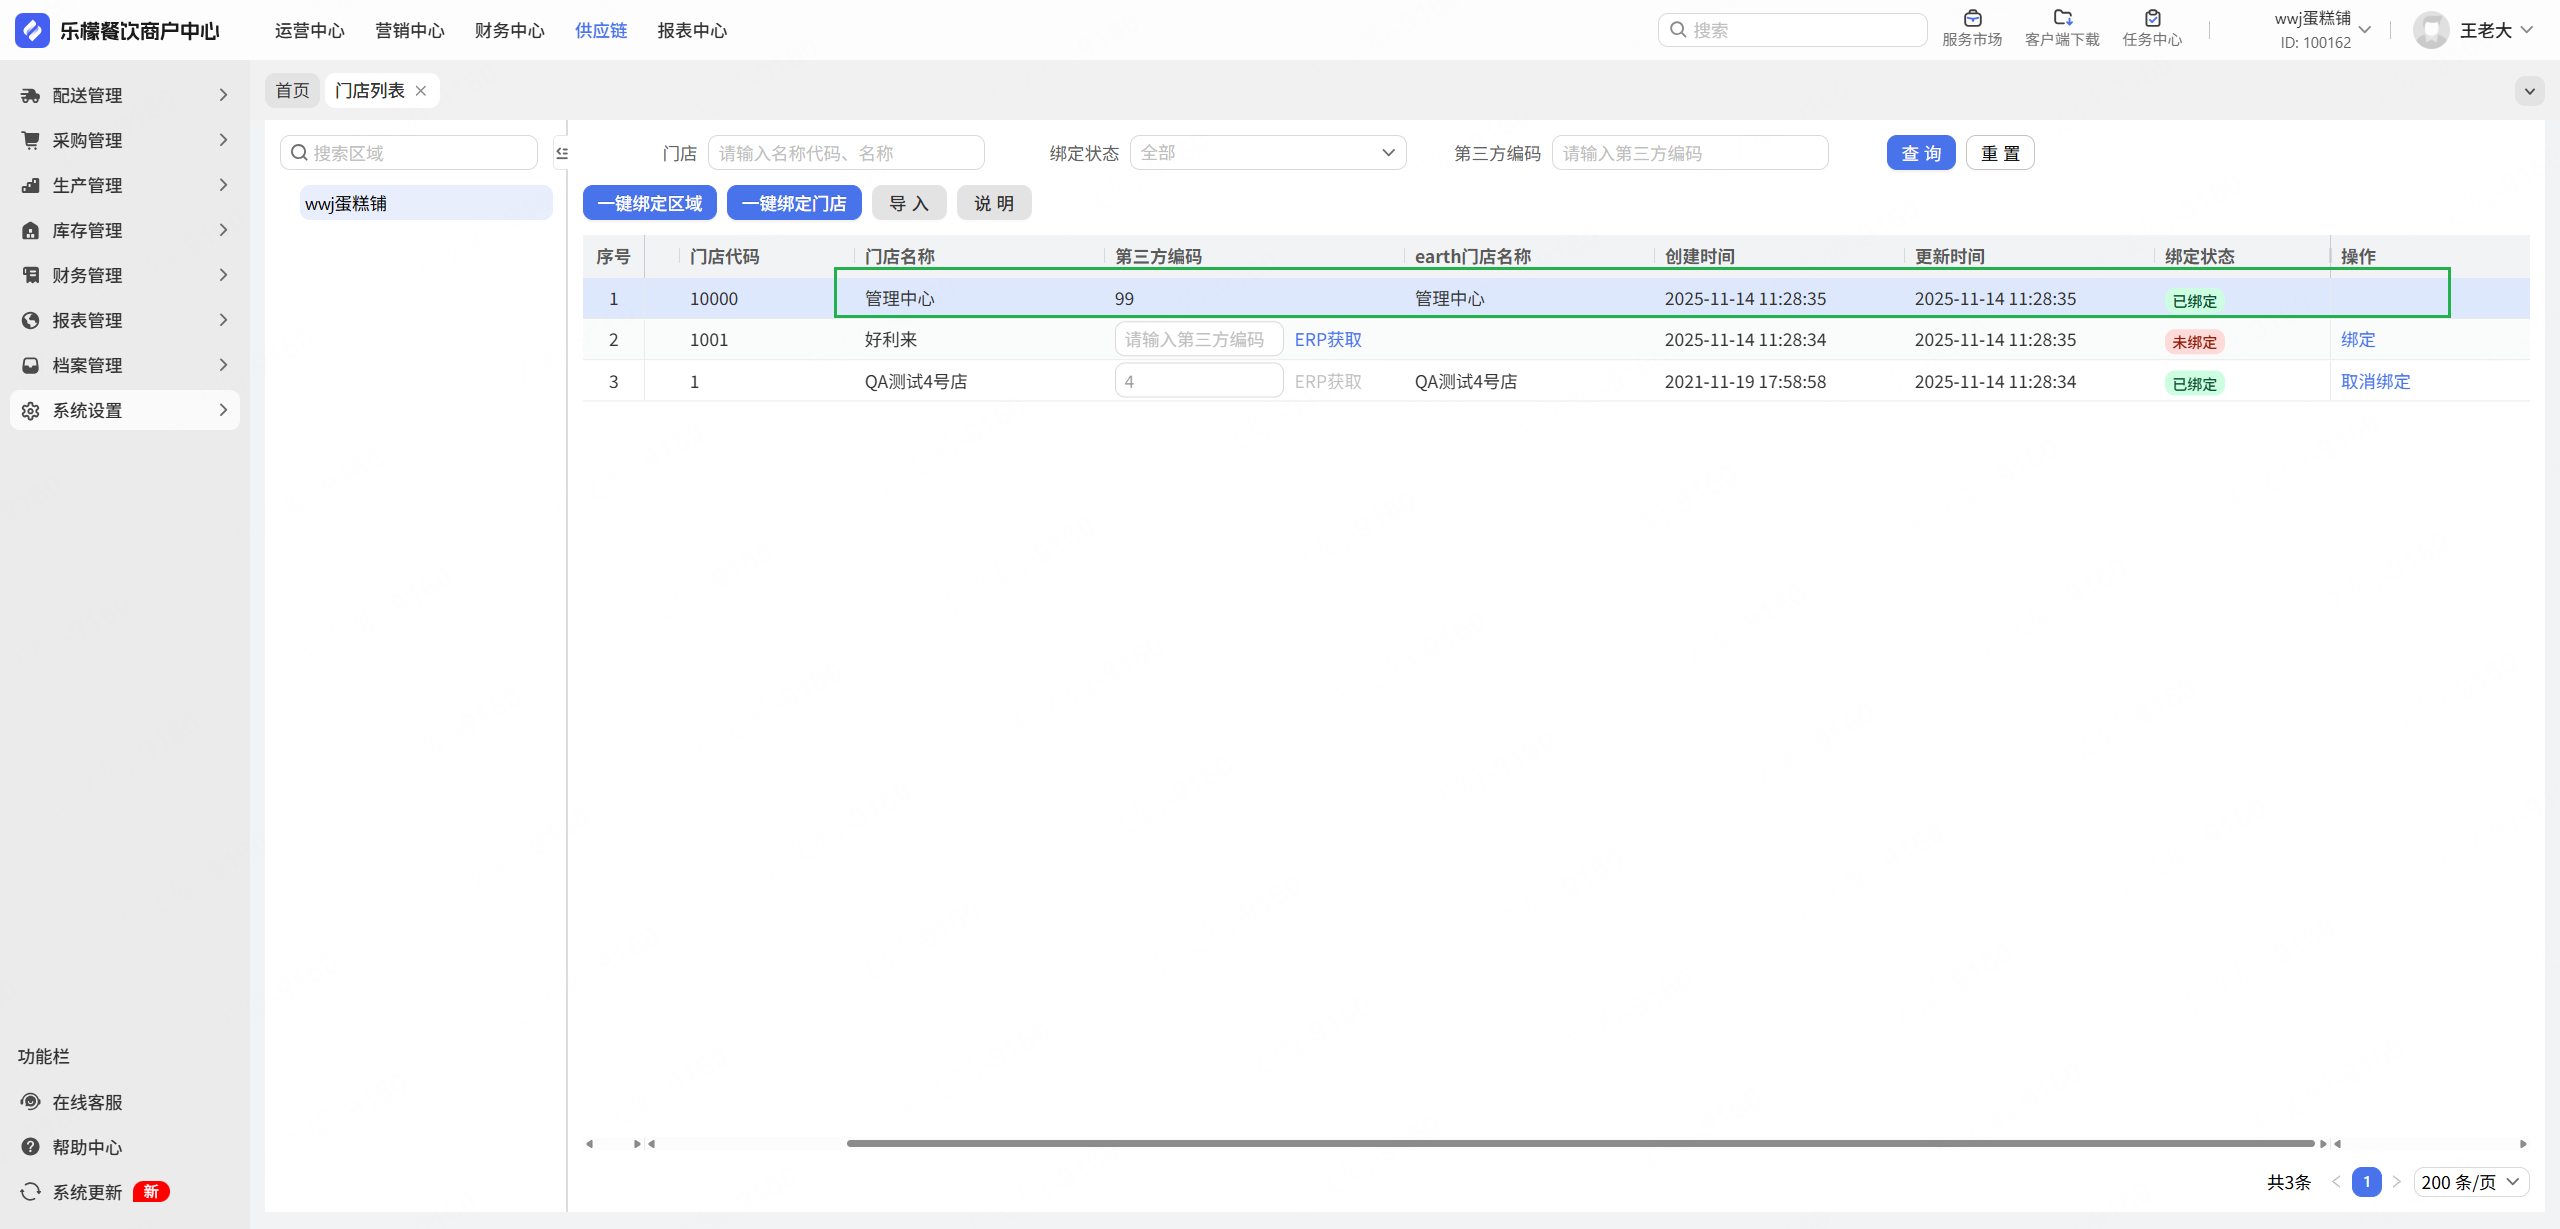This screenshot has height=1229, width=2560.
Task: Open the 绑定状态 dropdown
Action: [1267, 153]
